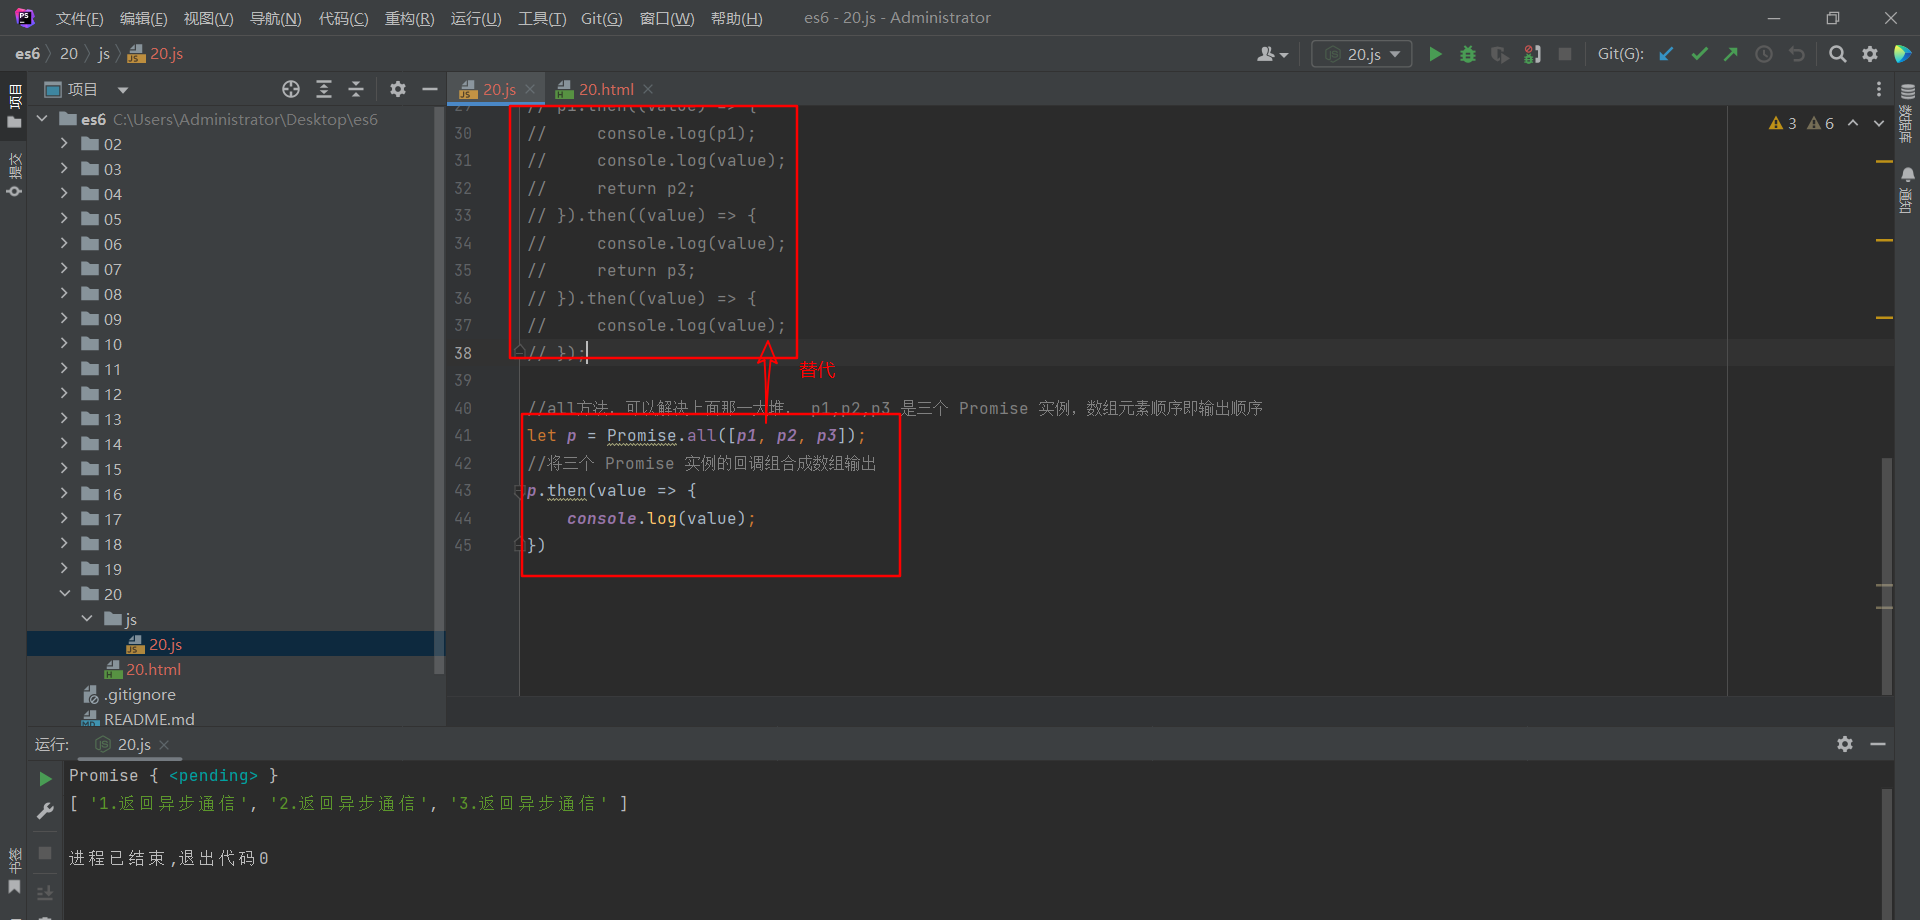Expand folder 19 in project tree

(65, 568)
